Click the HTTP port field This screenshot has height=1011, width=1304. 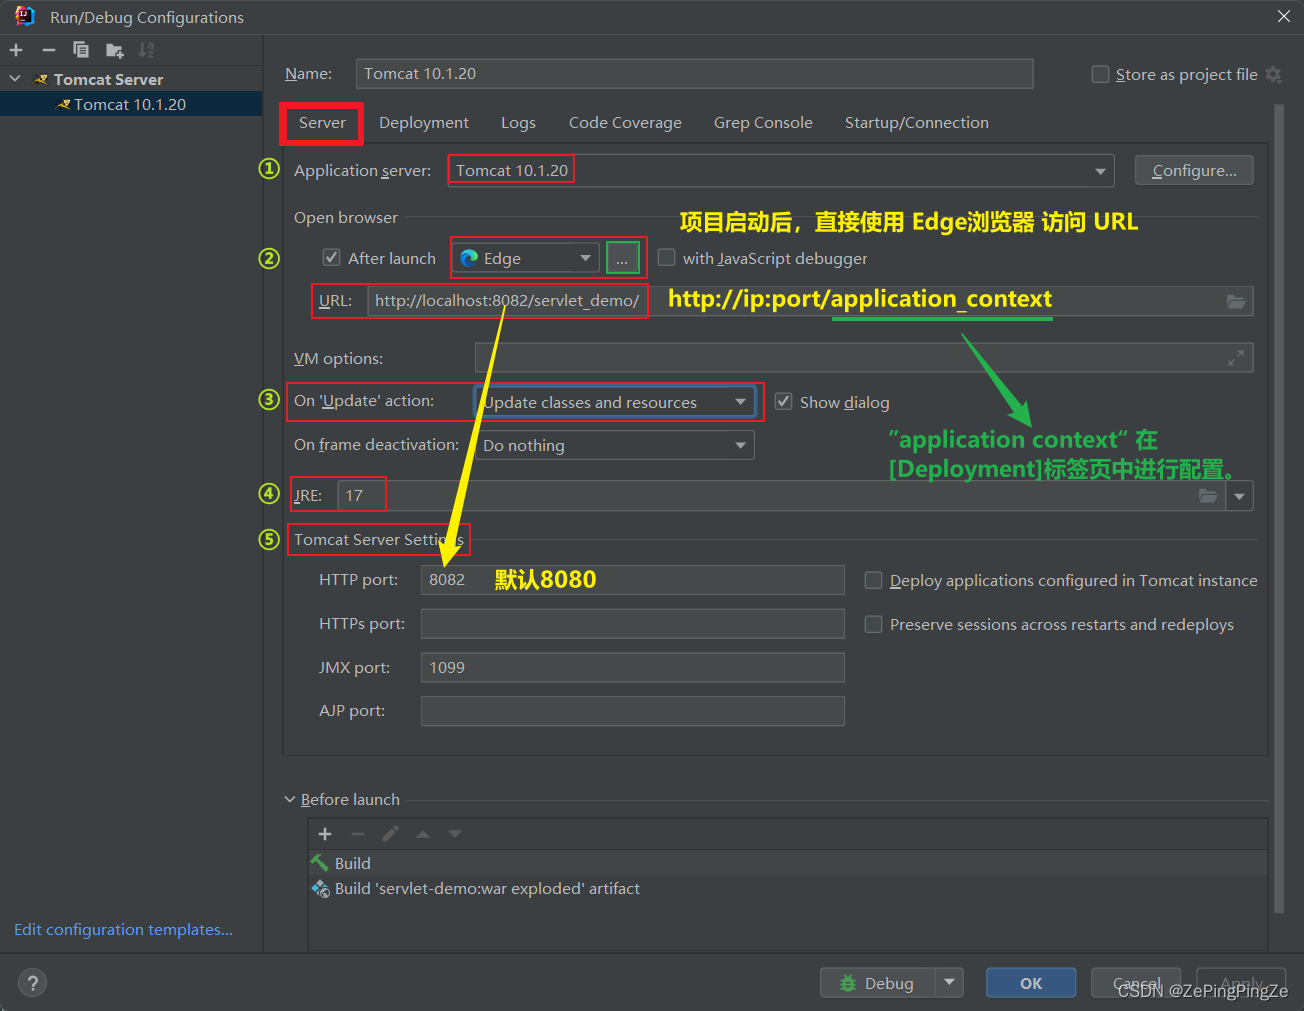point(632,580)
